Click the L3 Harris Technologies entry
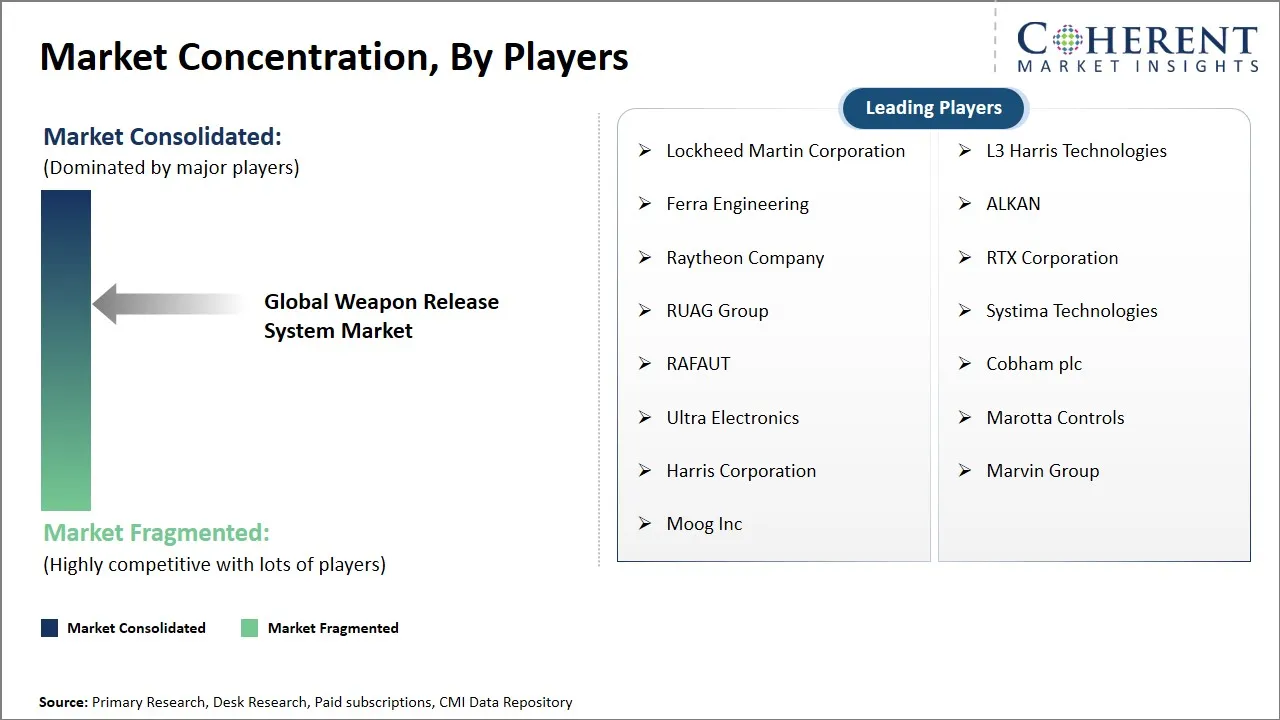 tap(1076, 150)
